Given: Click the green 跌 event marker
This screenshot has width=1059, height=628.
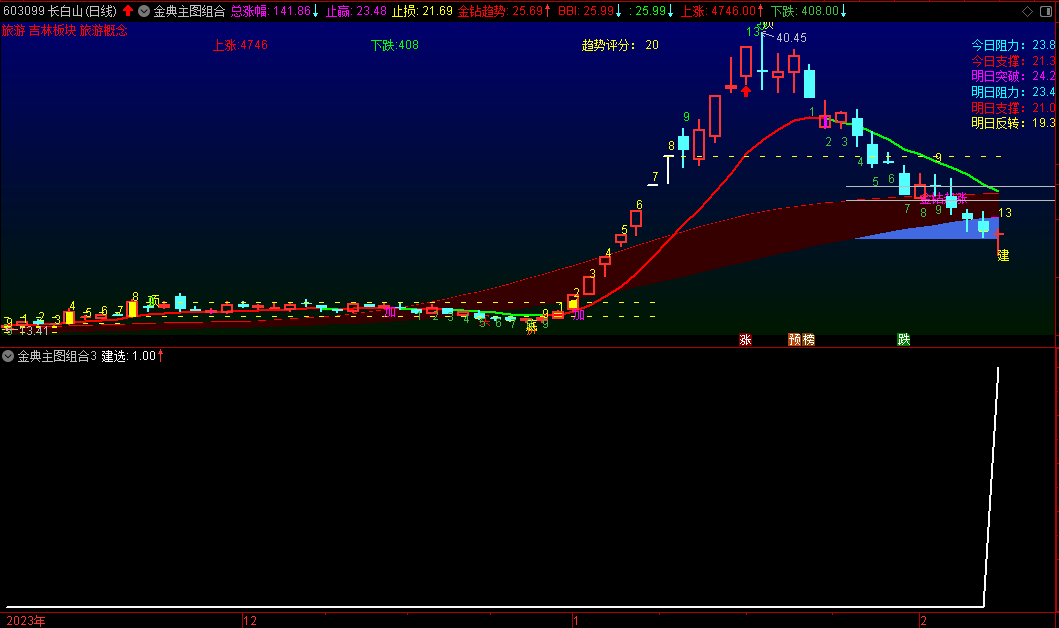Looking at the screenshot, I should tap(904, 340).
